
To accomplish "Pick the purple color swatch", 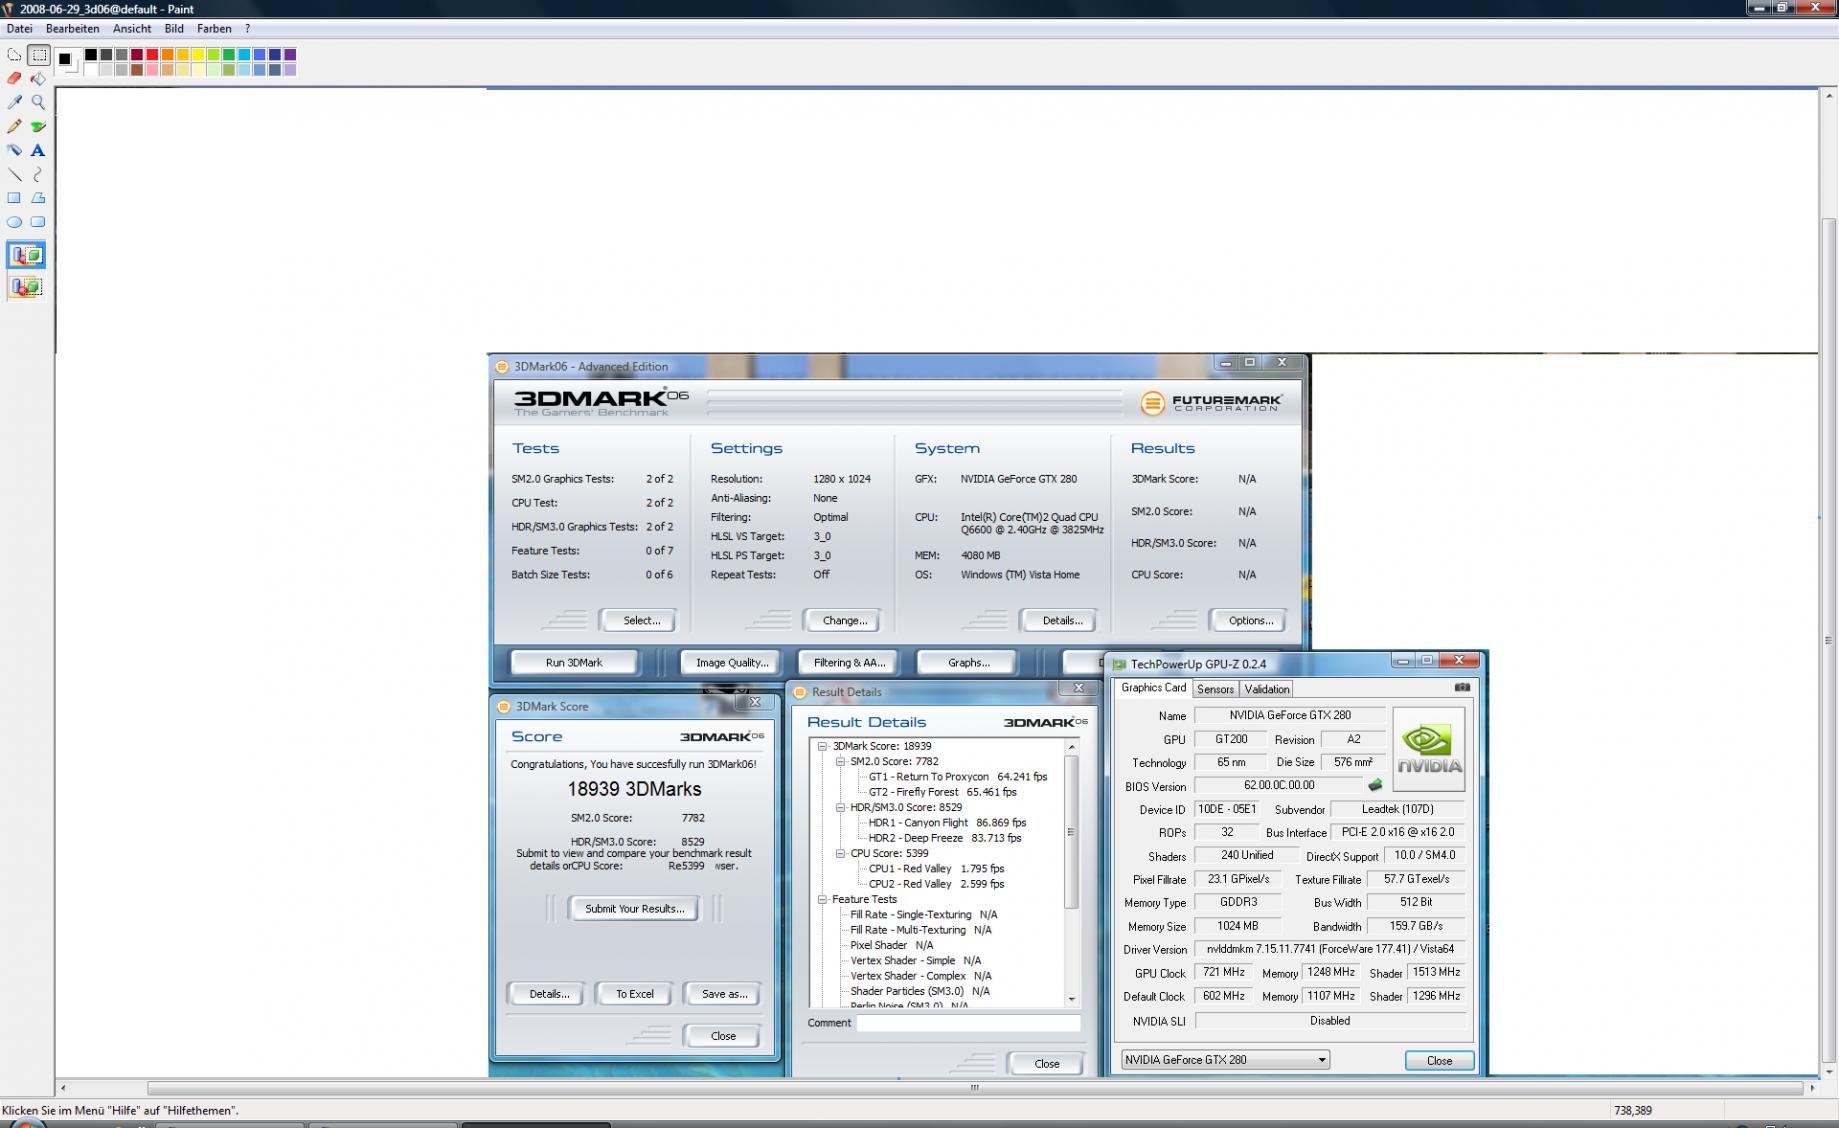I will pos(290,55).
